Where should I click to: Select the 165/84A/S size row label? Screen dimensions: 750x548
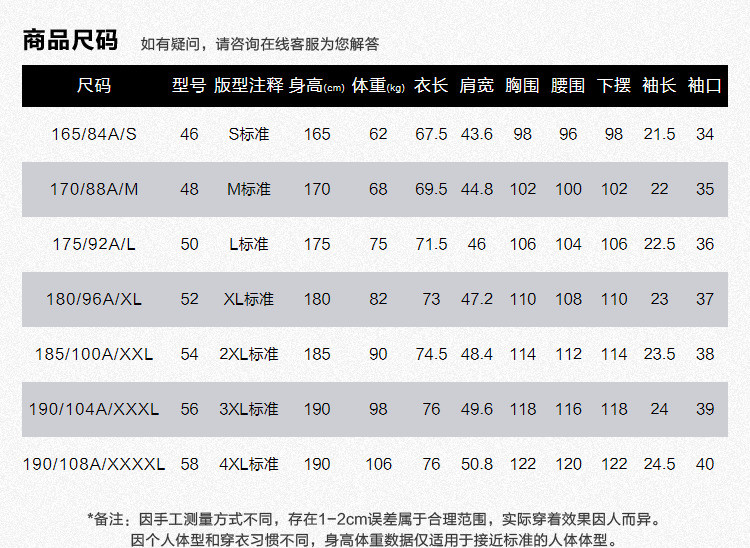95,134
